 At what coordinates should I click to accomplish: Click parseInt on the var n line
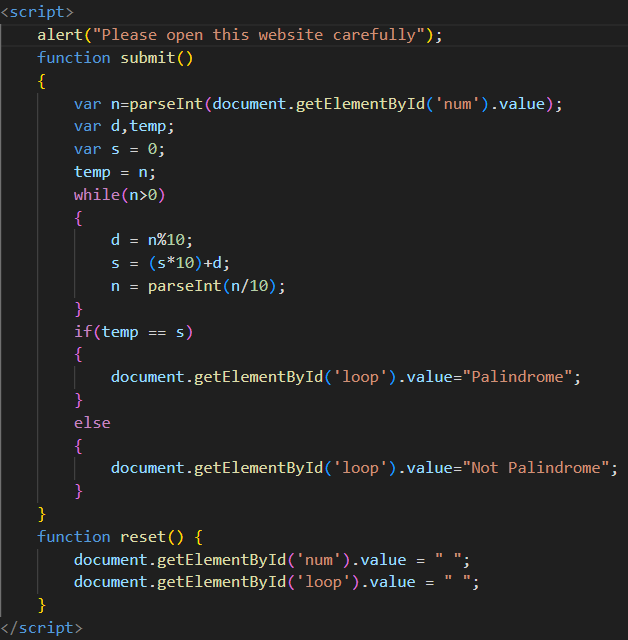tap(175, 103)
